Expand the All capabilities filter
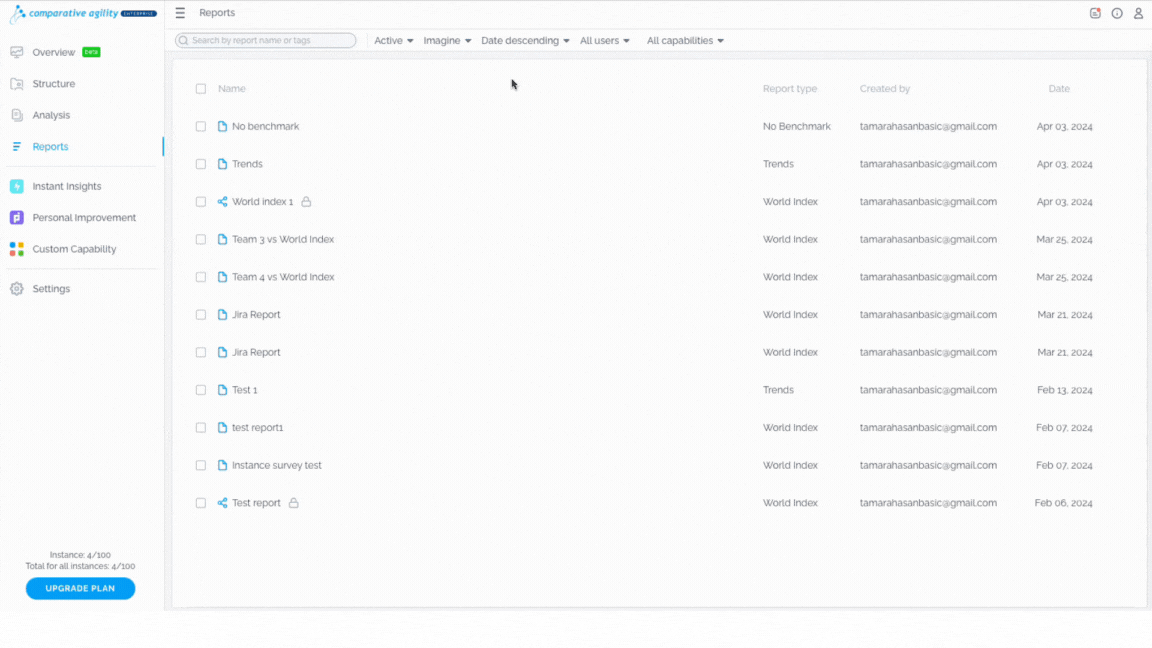 (685, 40)
